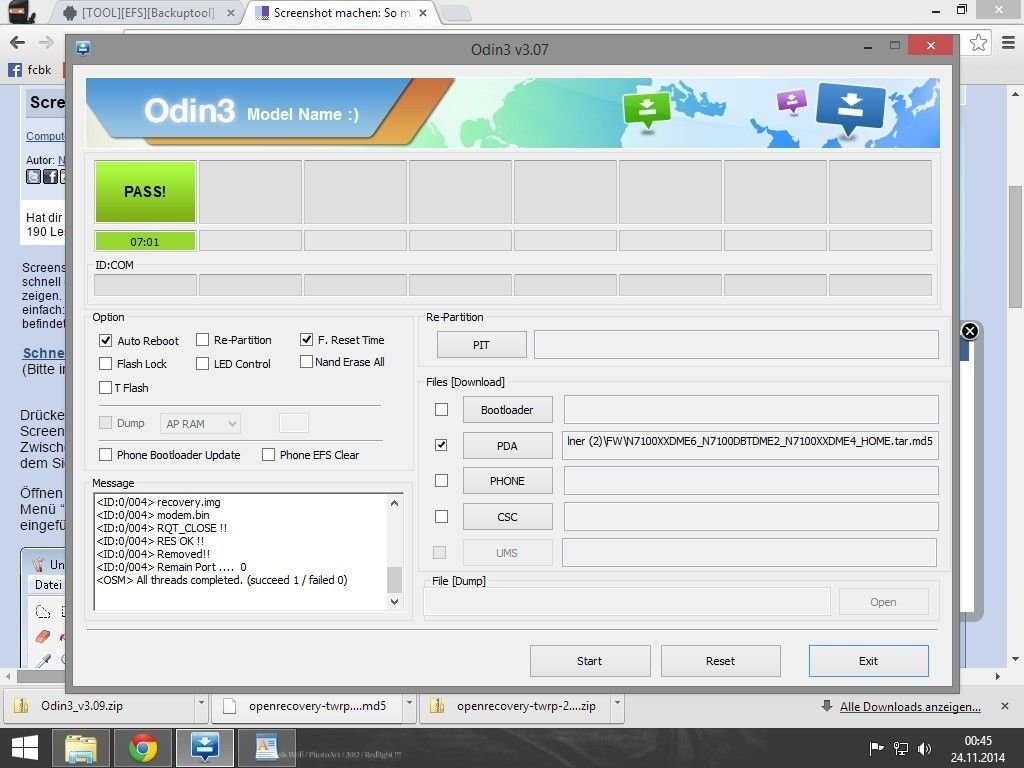
Task: Click the green download icon in banner
Action: pos(647,110)
